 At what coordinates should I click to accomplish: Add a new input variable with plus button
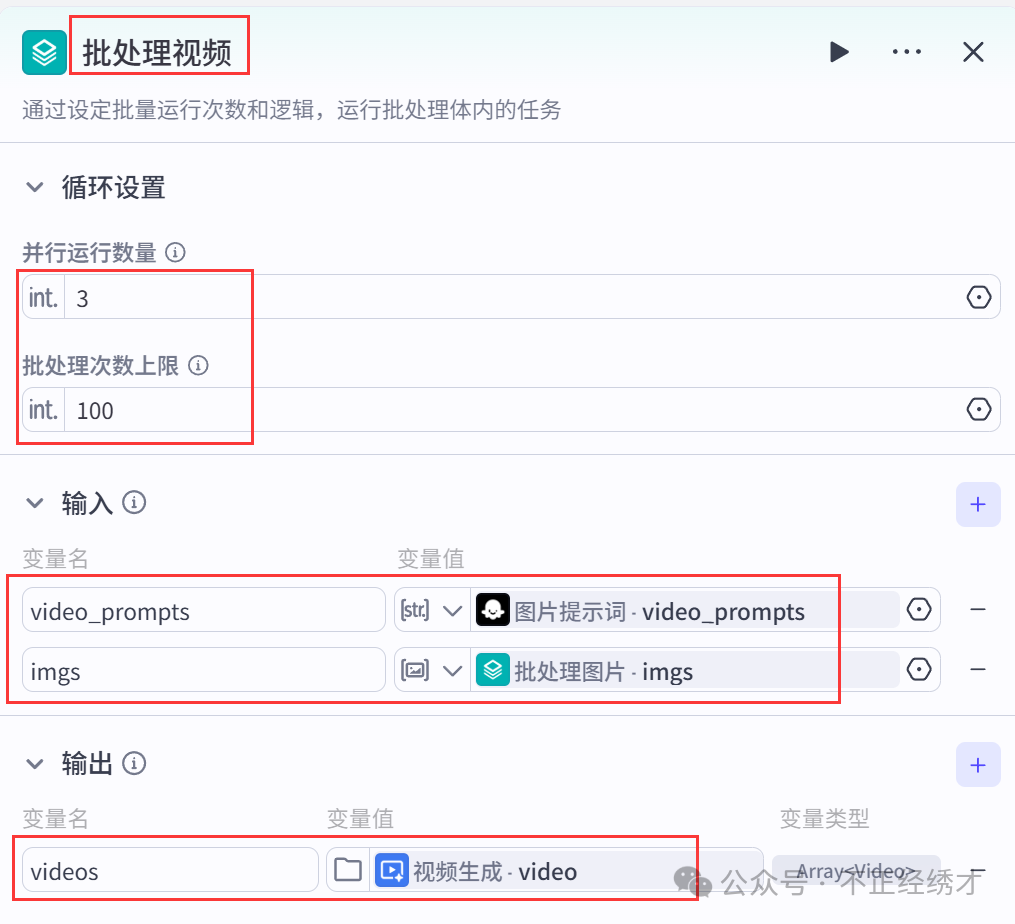tap(978, 504)
